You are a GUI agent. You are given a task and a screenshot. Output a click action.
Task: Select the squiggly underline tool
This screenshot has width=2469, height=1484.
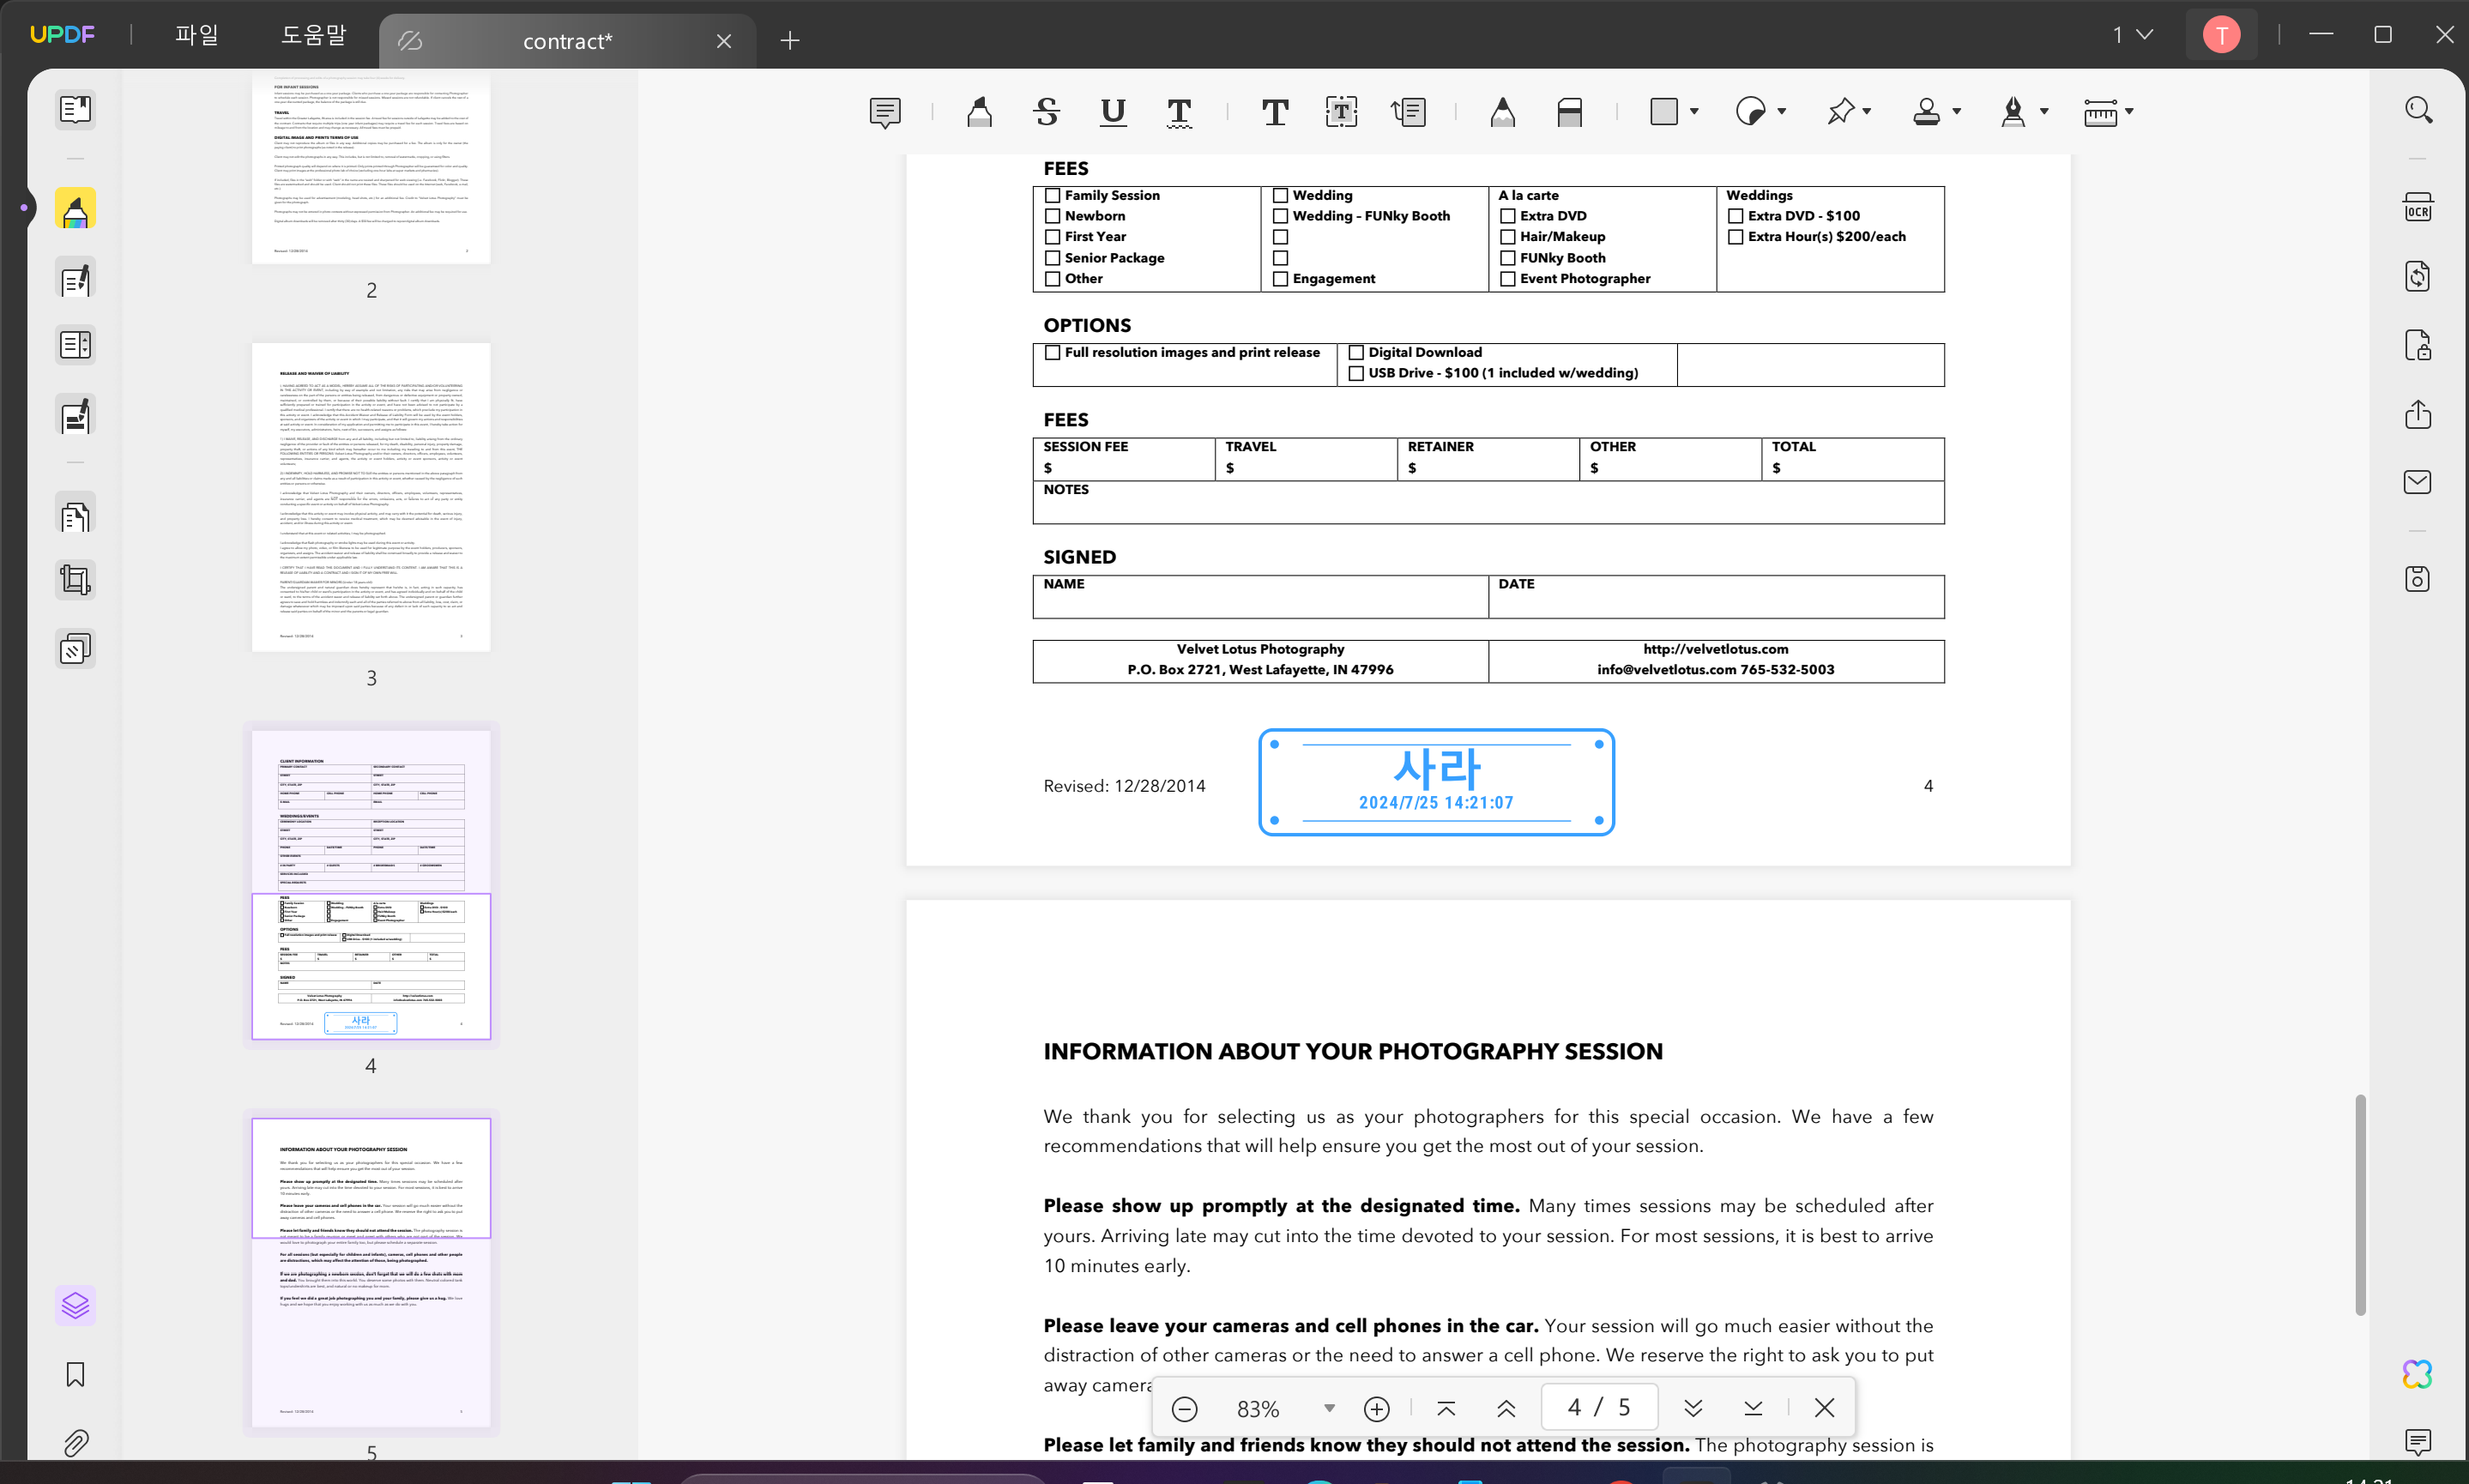pos(1179,112)
